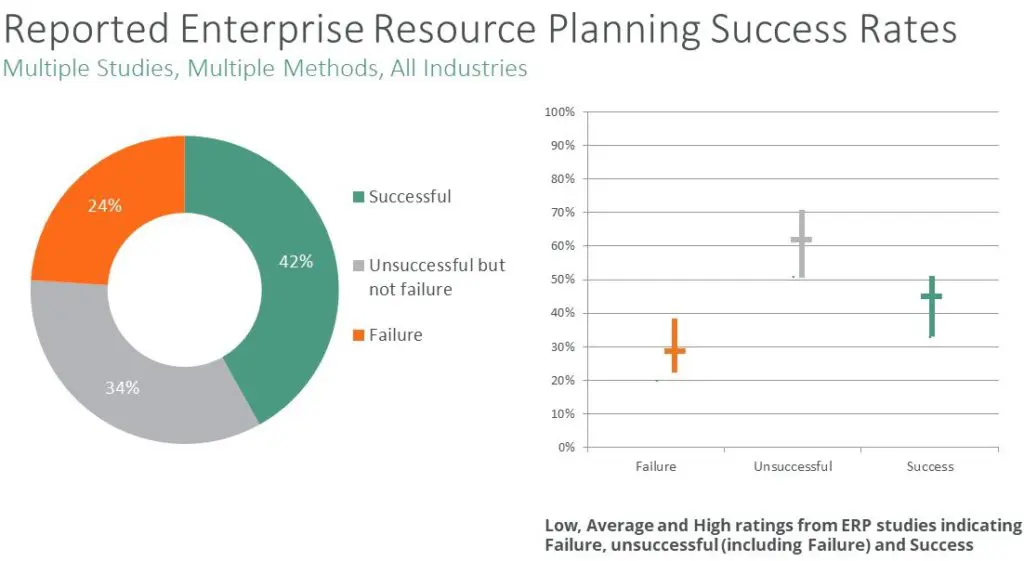Click the bold chart caption text

[783, 535]
